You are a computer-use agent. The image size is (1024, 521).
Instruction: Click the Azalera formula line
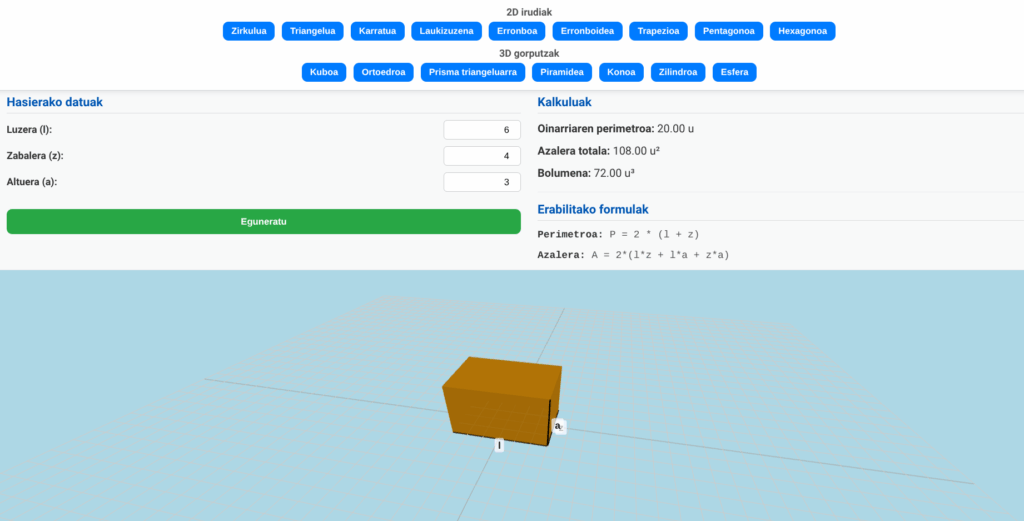tap(633, 255)
